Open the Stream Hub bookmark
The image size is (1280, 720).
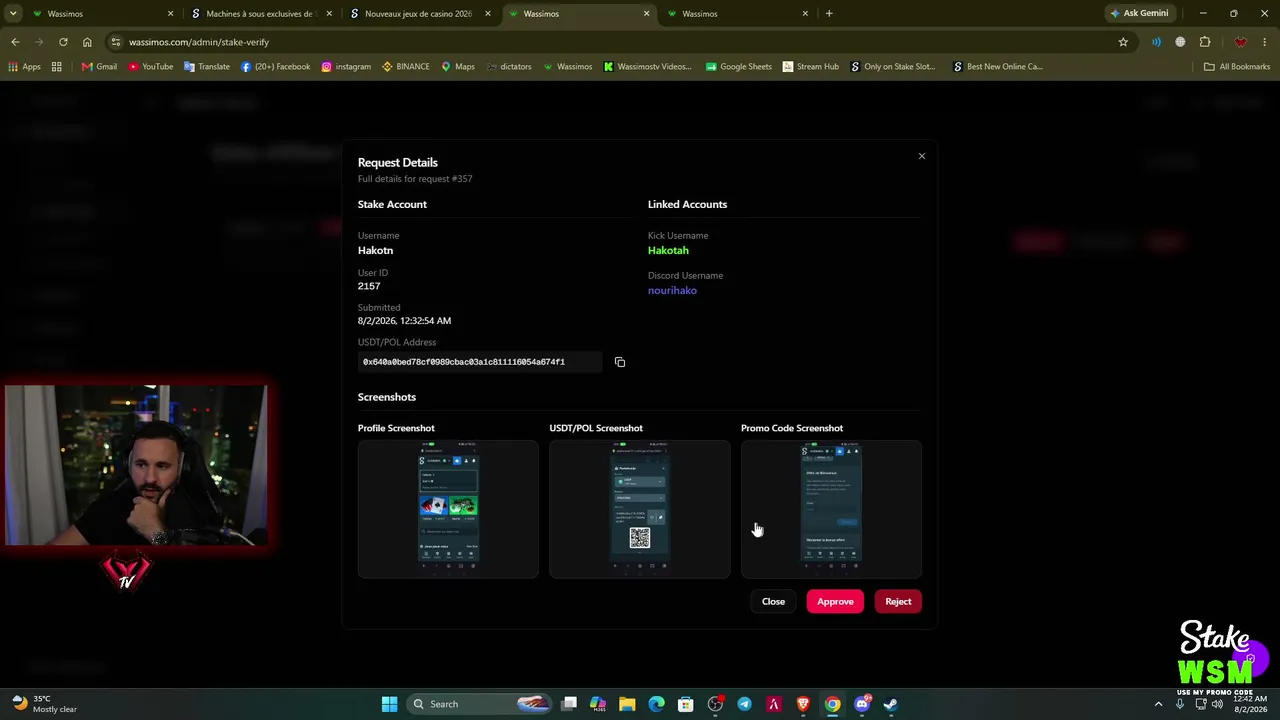(x=810, y=67)
